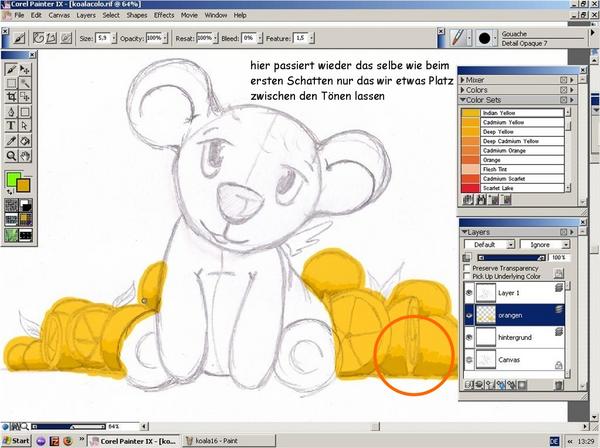Image resolution: width=600 pixels, height=448 pixels.
Task: Click the Feature value field
Action: point(300,38)
